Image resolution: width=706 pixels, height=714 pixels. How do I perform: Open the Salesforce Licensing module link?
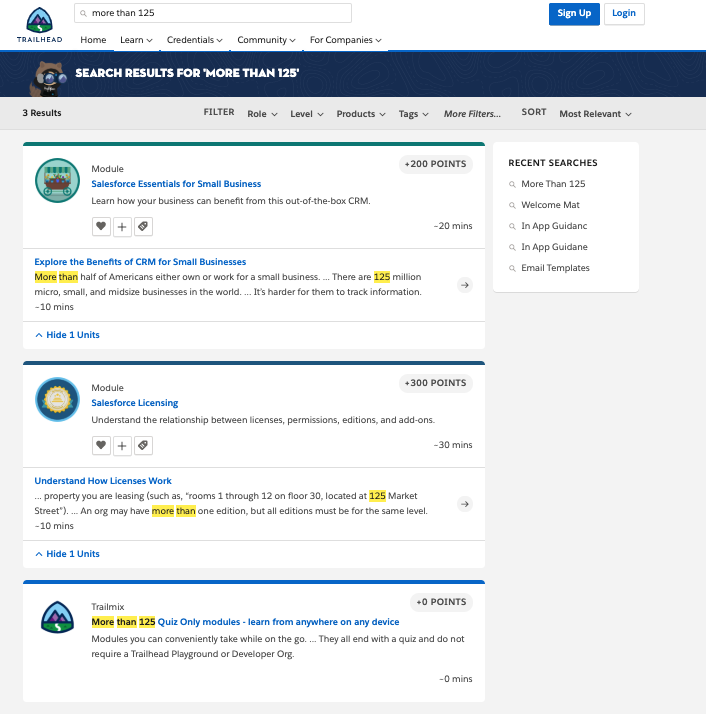point(135,403)
